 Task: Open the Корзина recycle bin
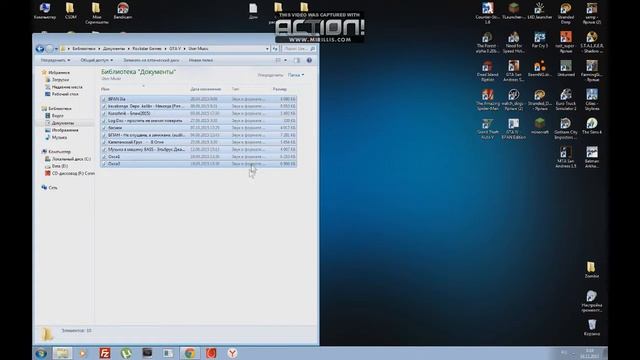[x=591, y=328]
